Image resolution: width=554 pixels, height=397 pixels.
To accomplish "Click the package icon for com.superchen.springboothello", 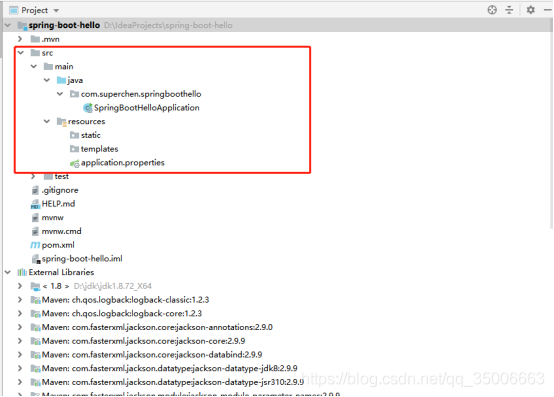I will [74, 94].
